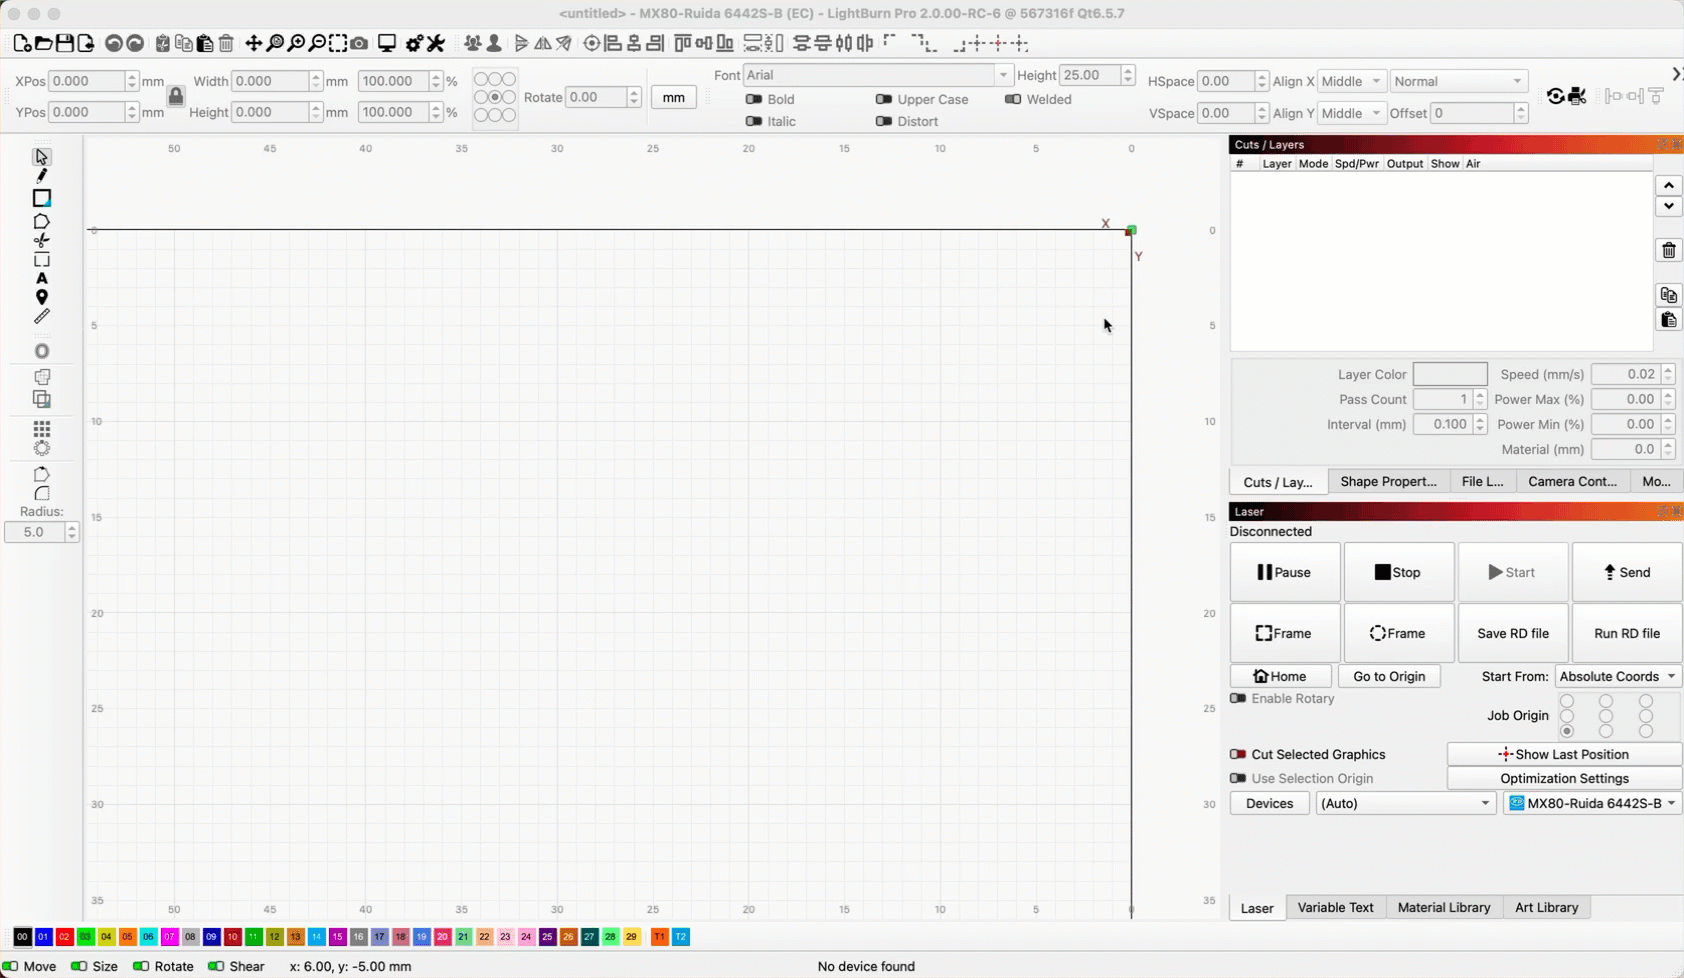Image resolution: width=1684 pixels, height=978 pixels.
Task: Open Device Settings wrench-and-screwdriver icon
Action: pyautogui.click(x=436, y=43)
